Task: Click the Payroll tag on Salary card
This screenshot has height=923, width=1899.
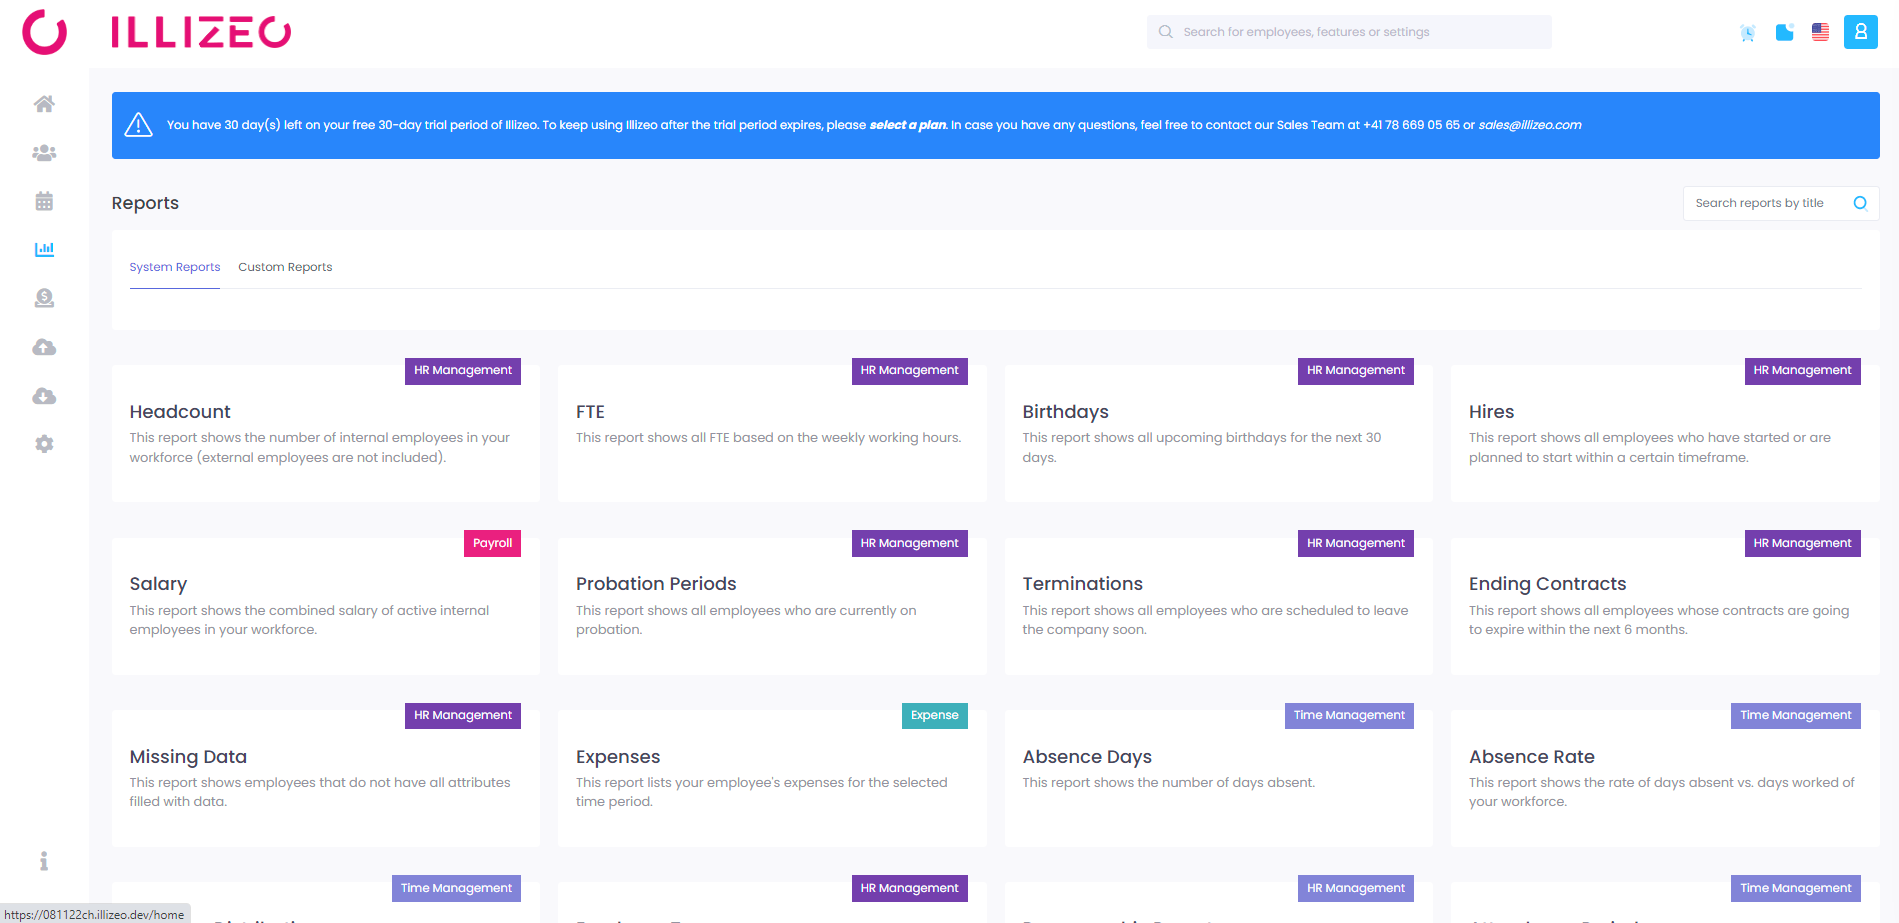Action: pyautogui.click(x=493, y=543)
